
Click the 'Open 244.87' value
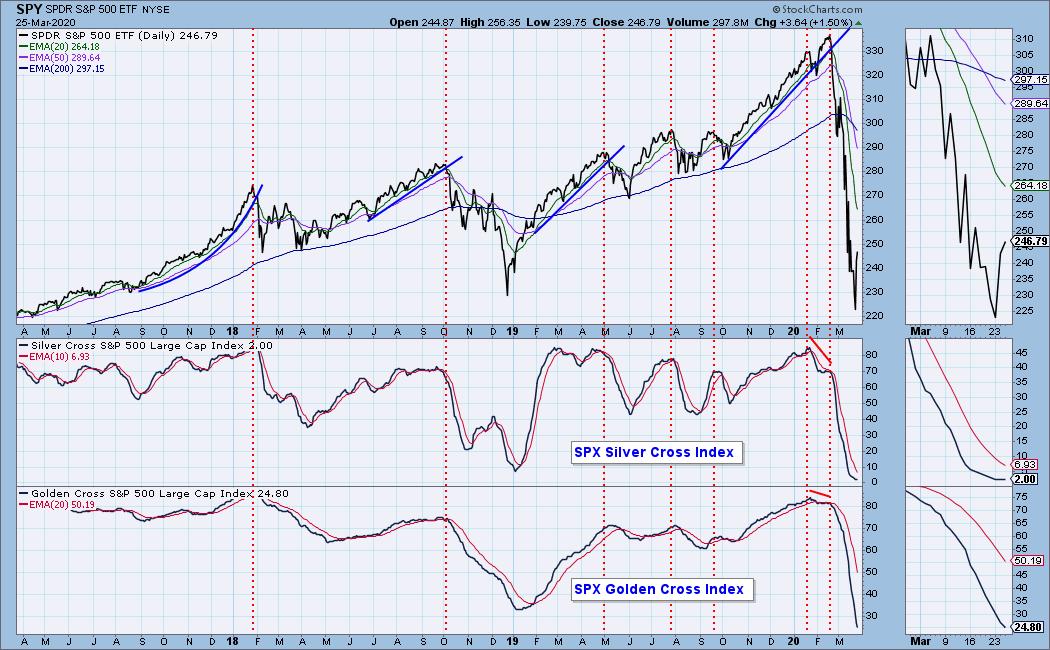[x=422, y=22]
